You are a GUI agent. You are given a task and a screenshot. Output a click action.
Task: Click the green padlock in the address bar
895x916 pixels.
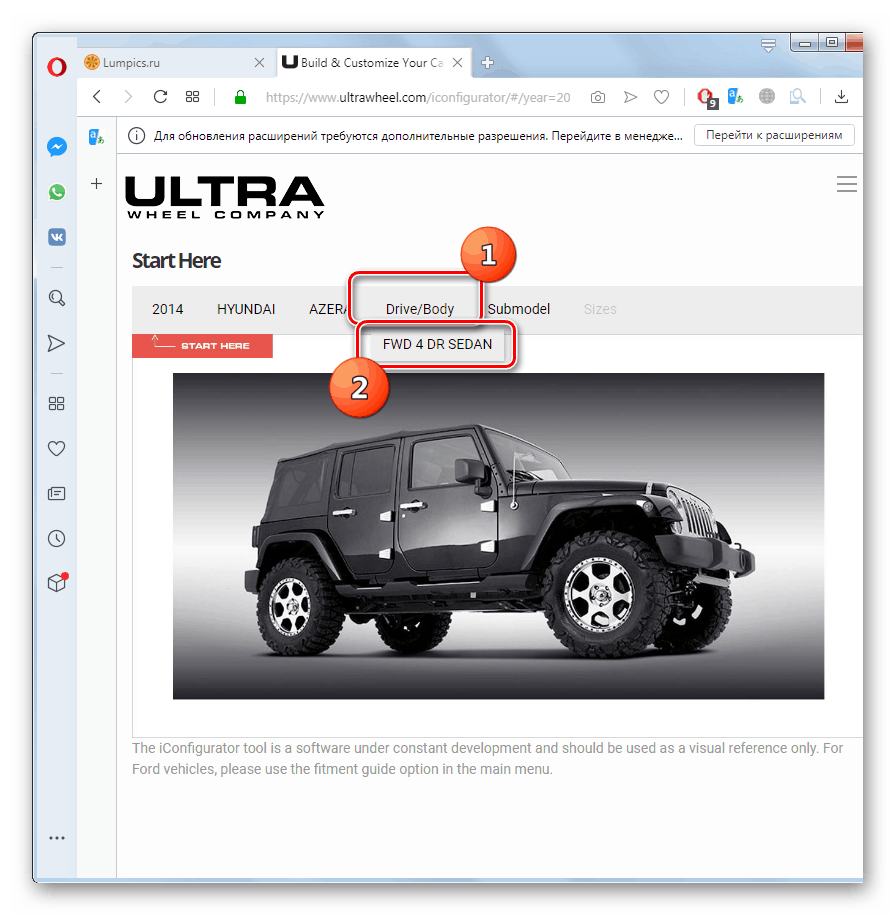pos(240,97)
